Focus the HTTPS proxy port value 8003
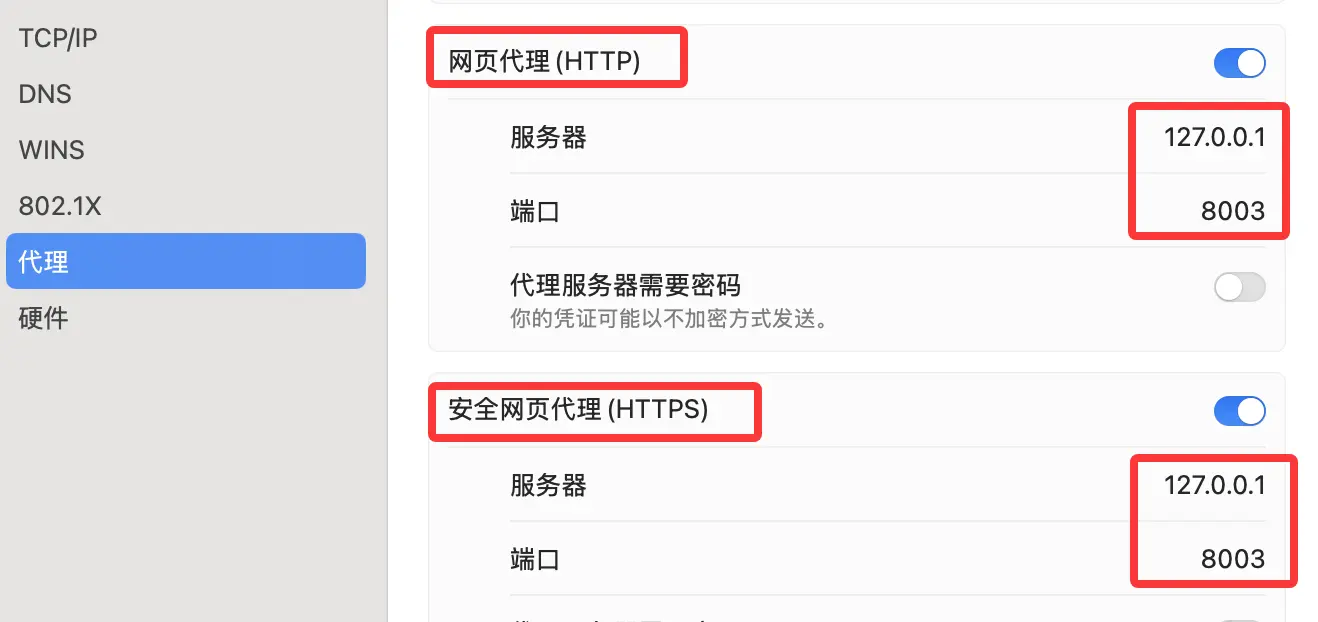The image size is (1318, 622). 1232,559
